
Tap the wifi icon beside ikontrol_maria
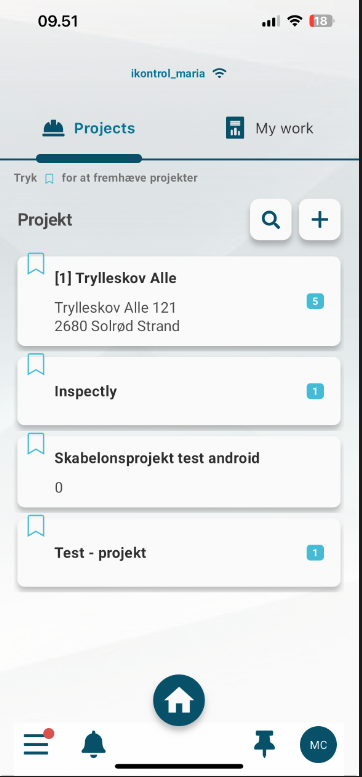pos(219,73)
